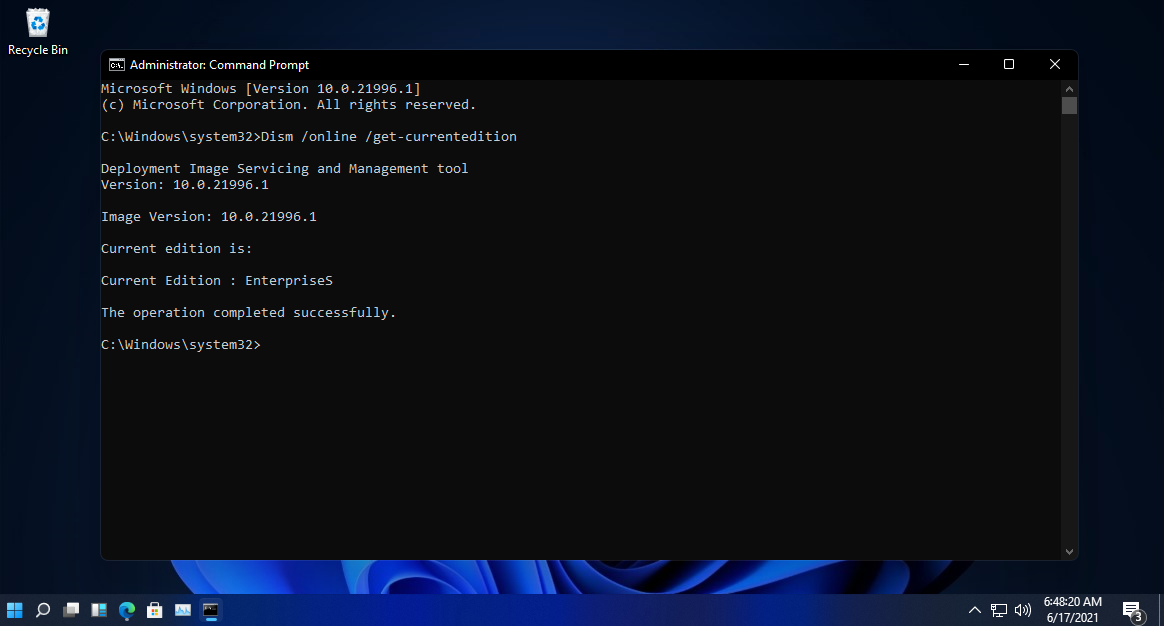Open Recycle Bin desktop icon
The width and height of the screenshot is (1164, 626).
click(38, 32)
